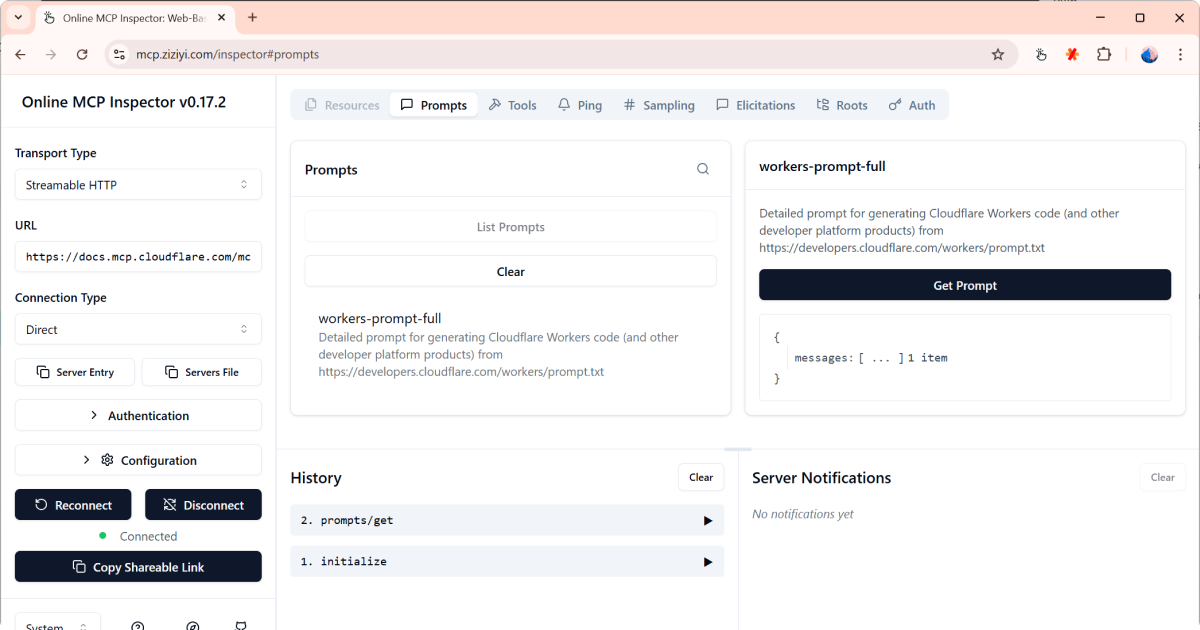This screenshot has height=630, width=1200.
Task: Expand the Configuration section
Action: (x=138, y=460)
